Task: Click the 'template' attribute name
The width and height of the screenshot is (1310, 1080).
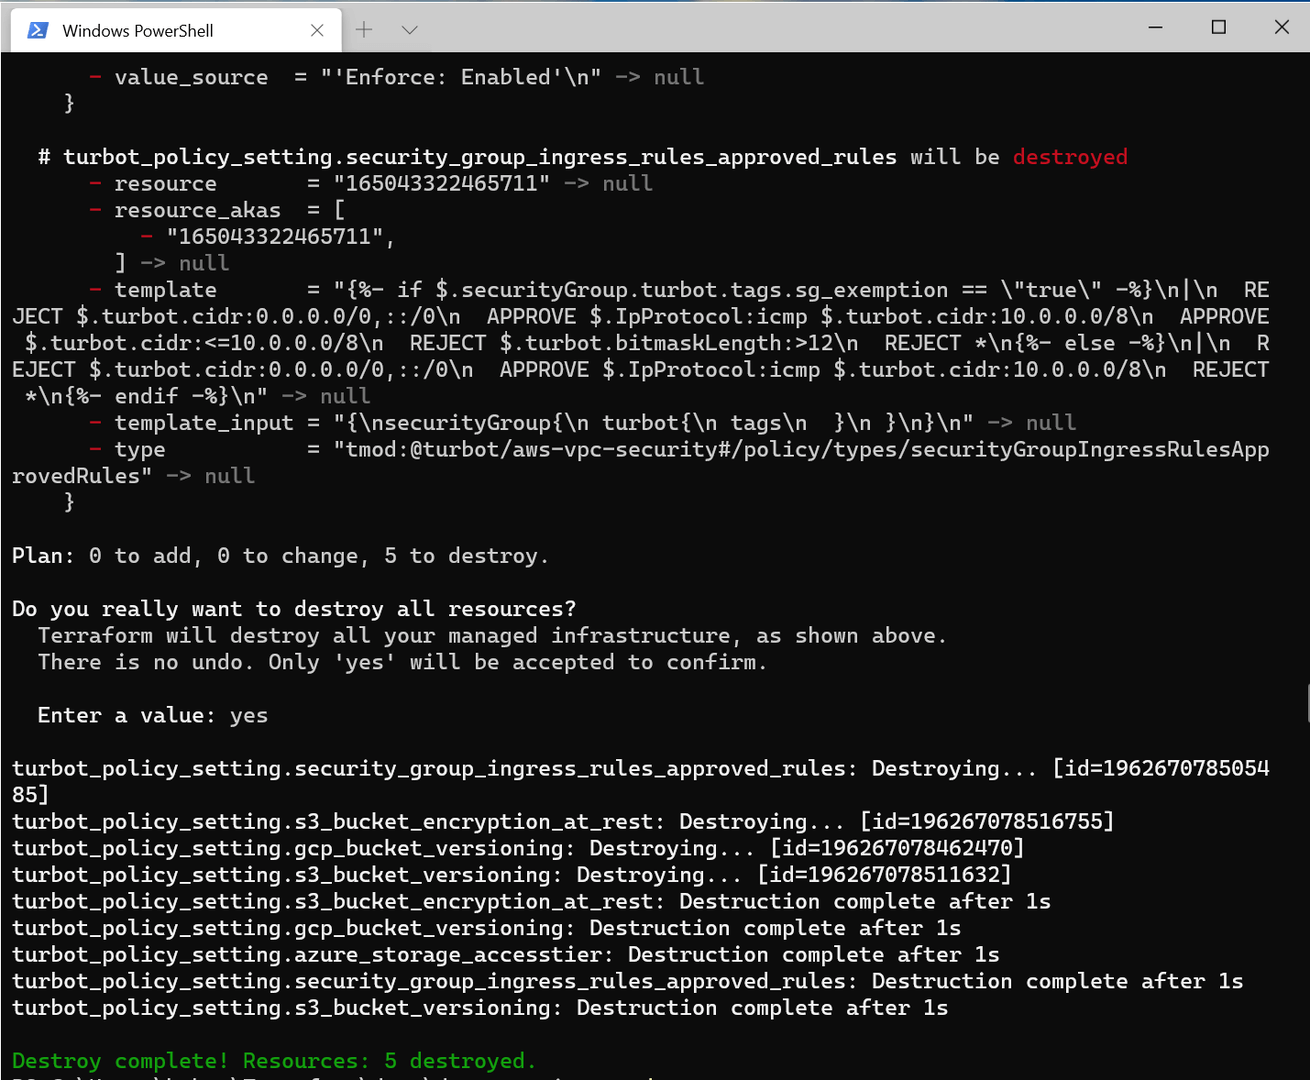Action: click(x=165, y=290)
